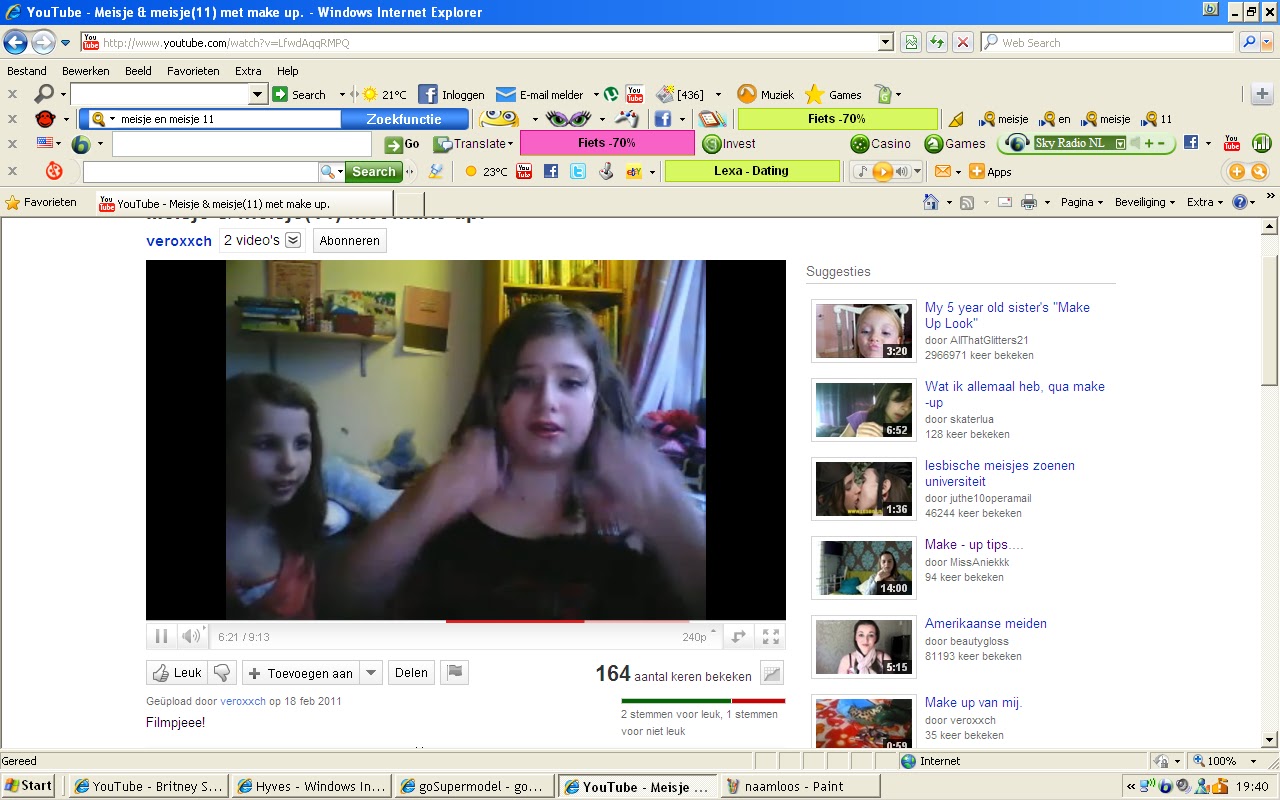Go back with the browser back arrow

tap(16, 42)
